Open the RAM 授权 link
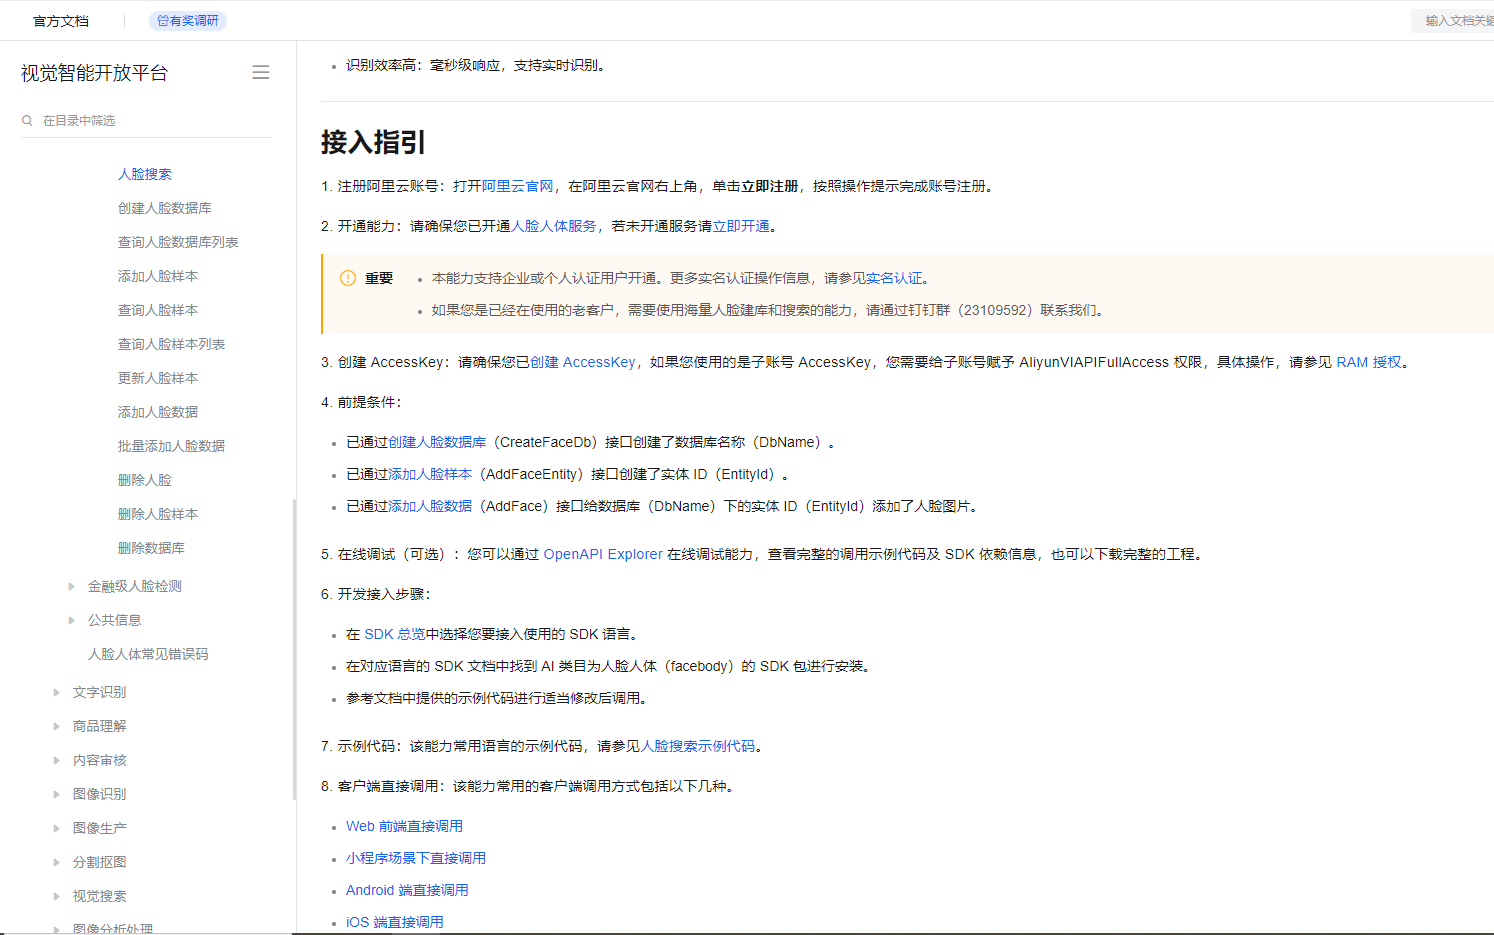1494x935 pixels. coord(1369,362)
